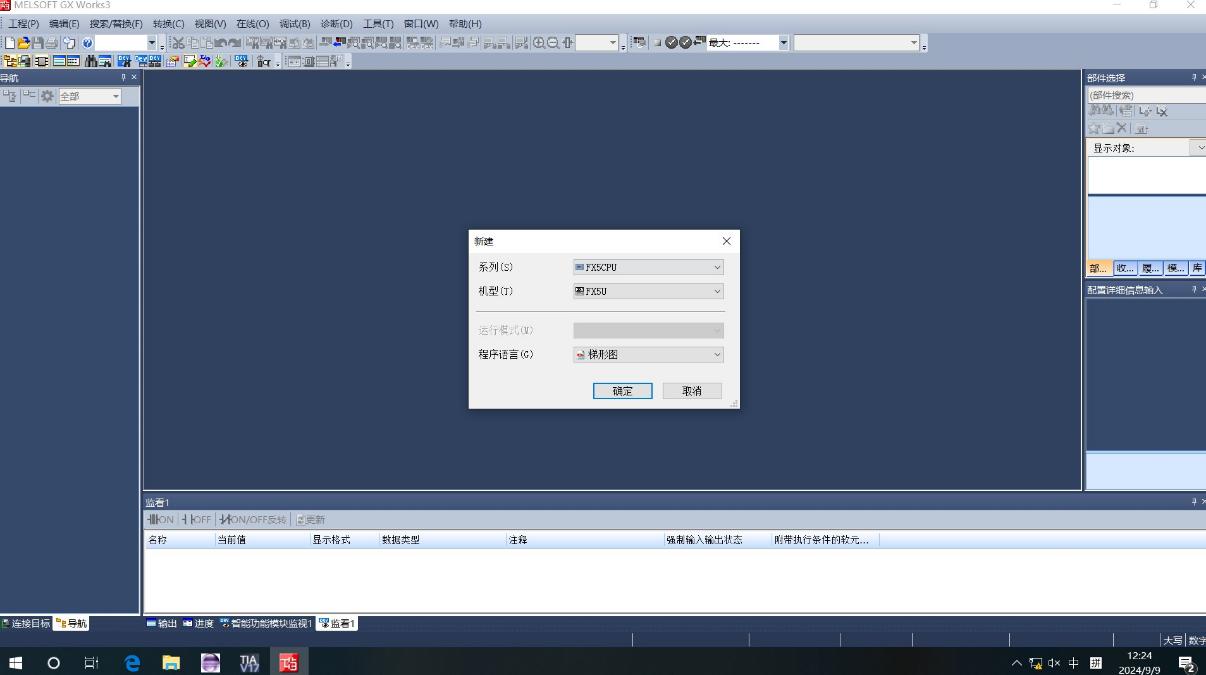Click the 数据类型 column header
1206x675 pixels.
442,540
